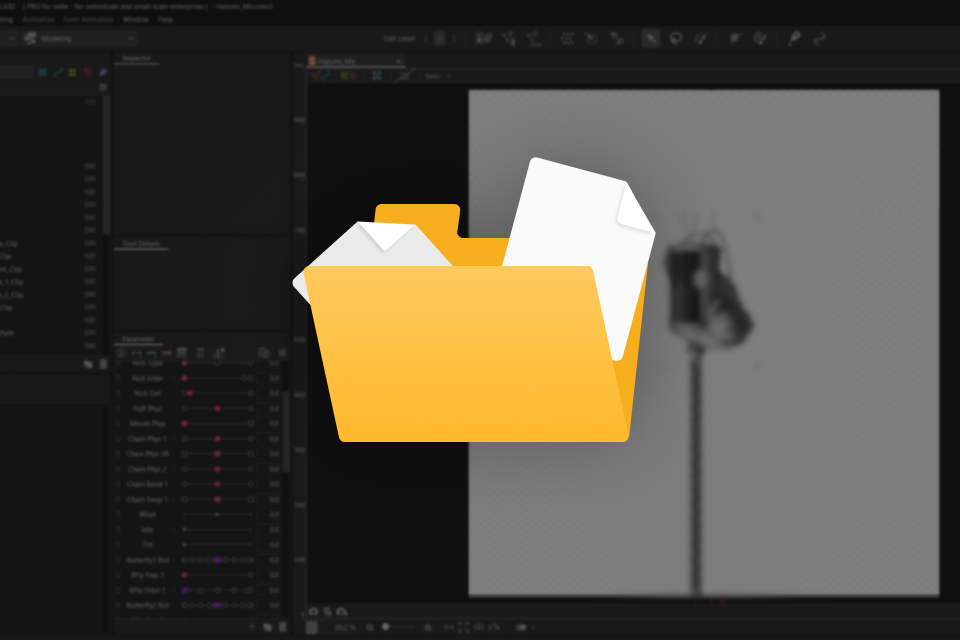Click the trash icon below the parameter list
960x640 pixels.
click(x=282, y=627)
